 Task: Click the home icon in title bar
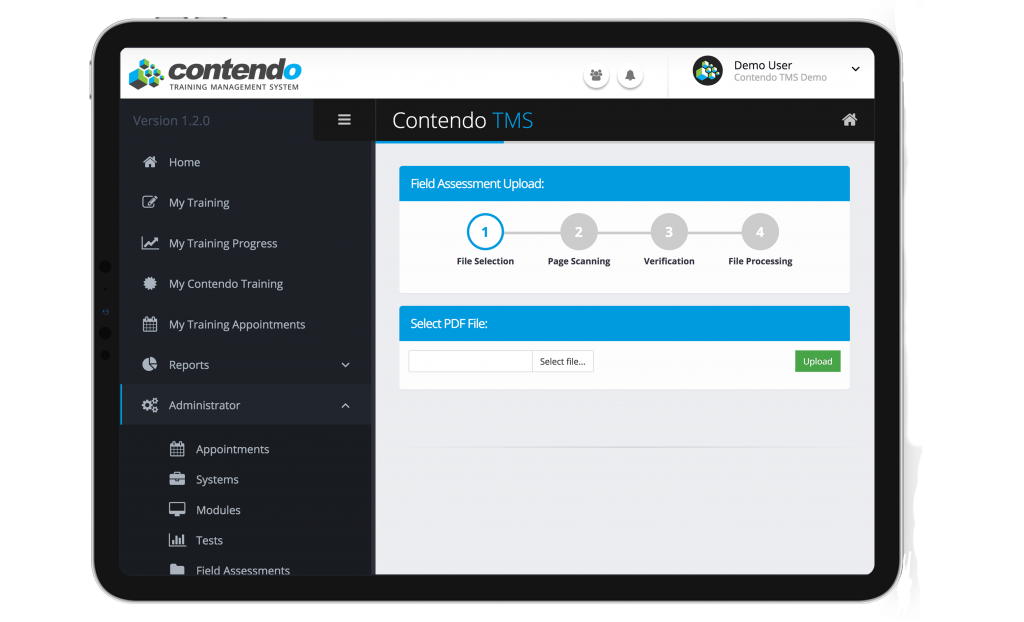click(849, 120)
